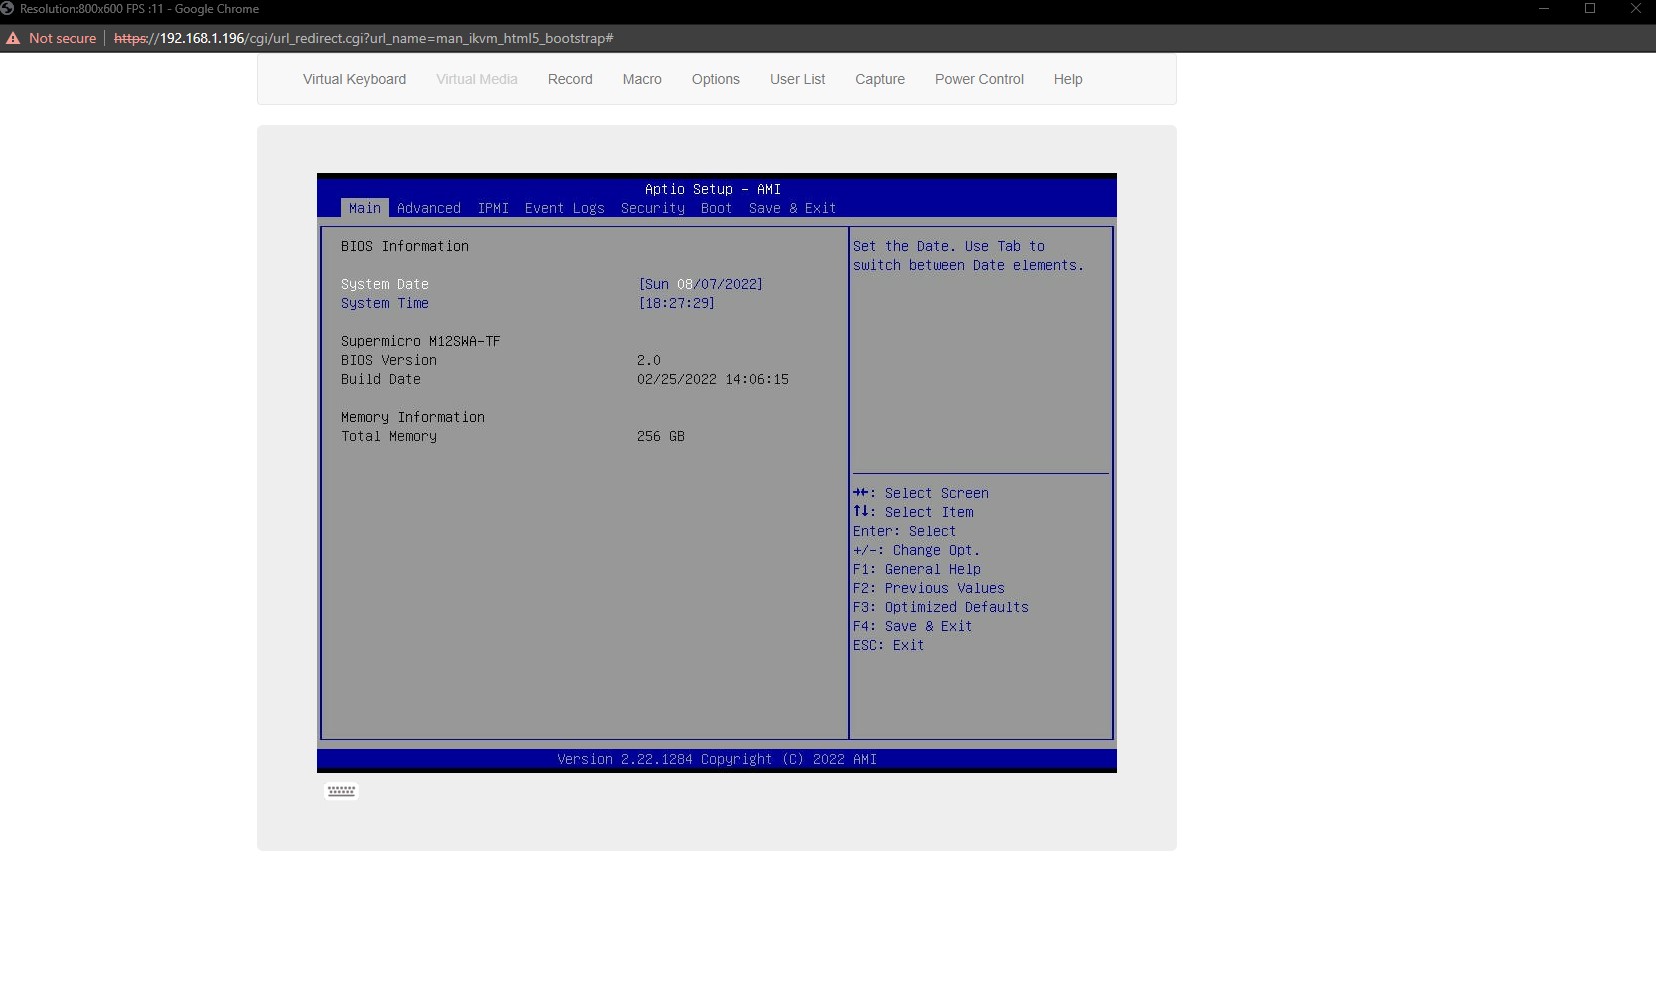Click the Enter: Select help line
Screen dimensions: 1656x1008
905,531
